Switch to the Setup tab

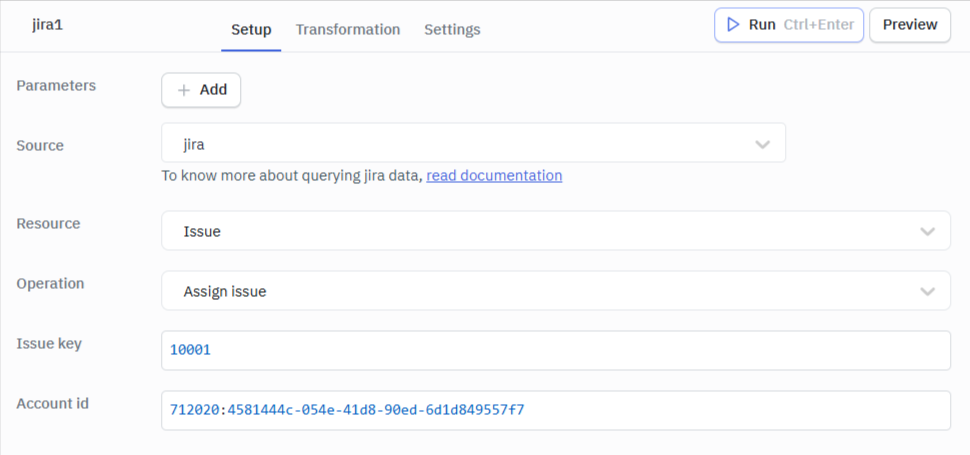click(251, 29)
